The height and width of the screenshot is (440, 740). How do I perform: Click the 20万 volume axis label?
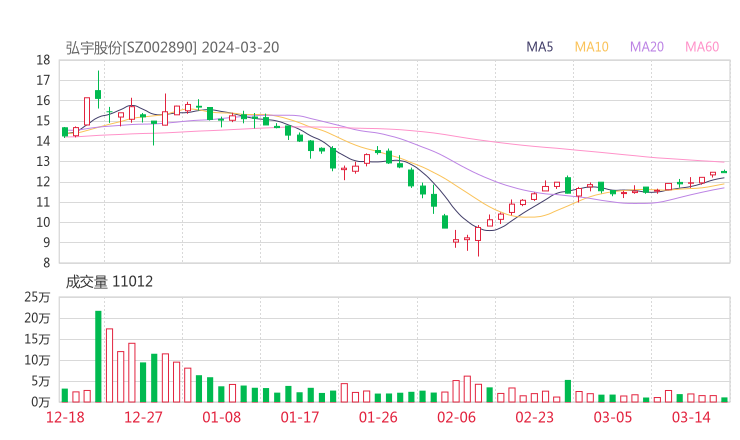point(37,318)
